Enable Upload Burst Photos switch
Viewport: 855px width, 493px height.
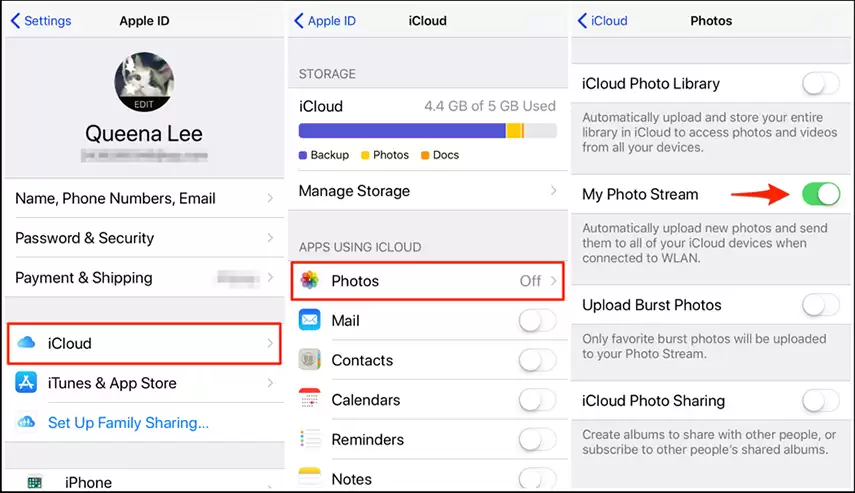821,305
